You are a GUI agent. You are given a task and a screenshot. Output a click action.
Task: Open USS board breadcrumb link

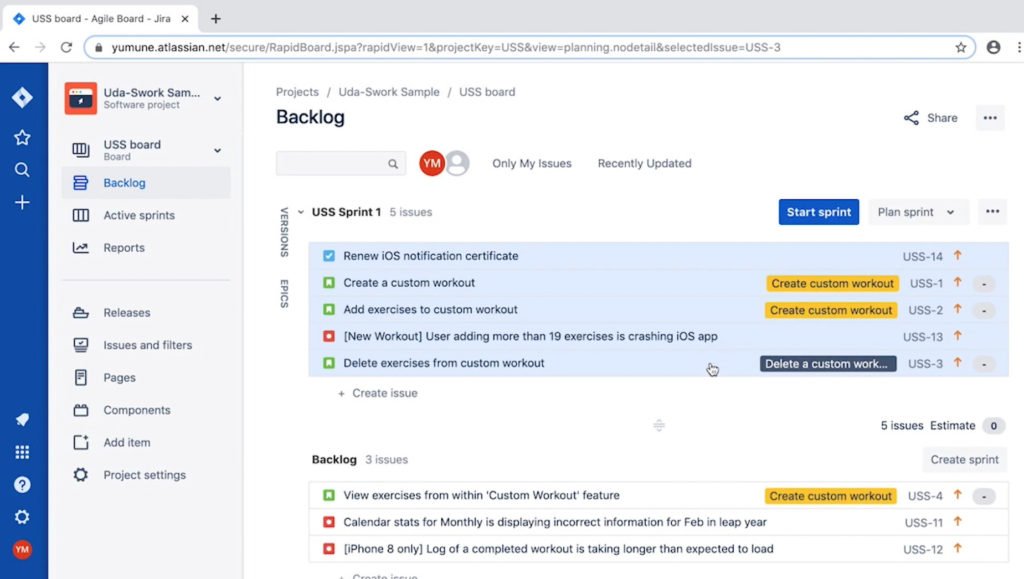point(487,92)
